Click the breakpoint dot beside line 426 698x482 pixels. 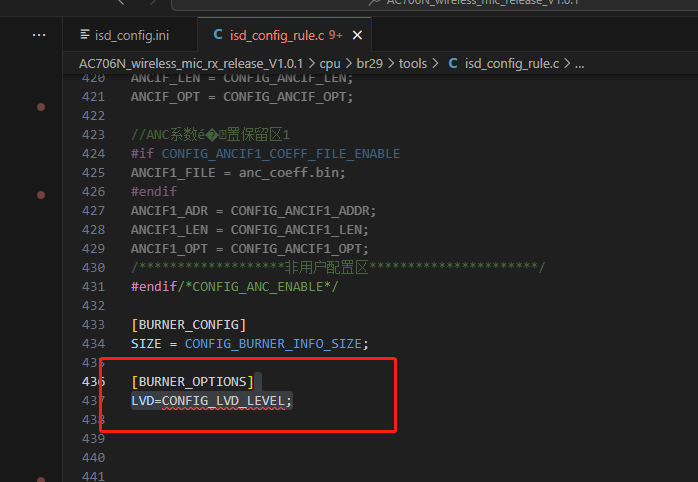41,194
